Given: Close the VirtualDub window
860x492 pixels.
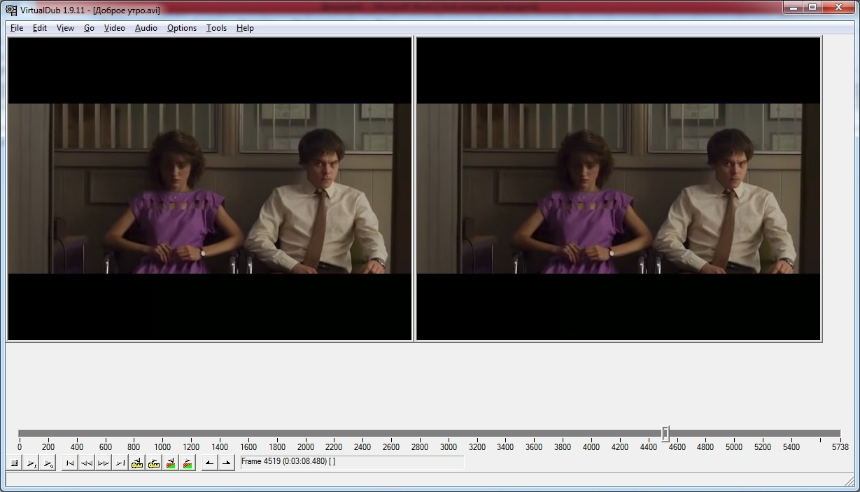Looking at the screenshot, I should tap(839, 7).
